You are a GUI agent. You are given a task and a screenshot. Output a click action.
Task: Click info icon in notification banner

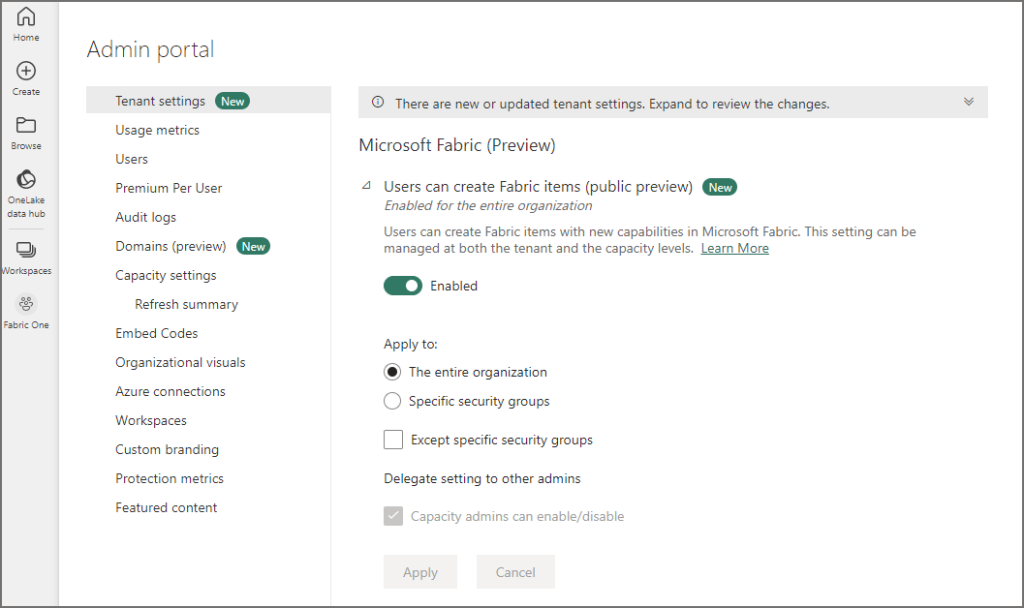(x=377, y=102)
